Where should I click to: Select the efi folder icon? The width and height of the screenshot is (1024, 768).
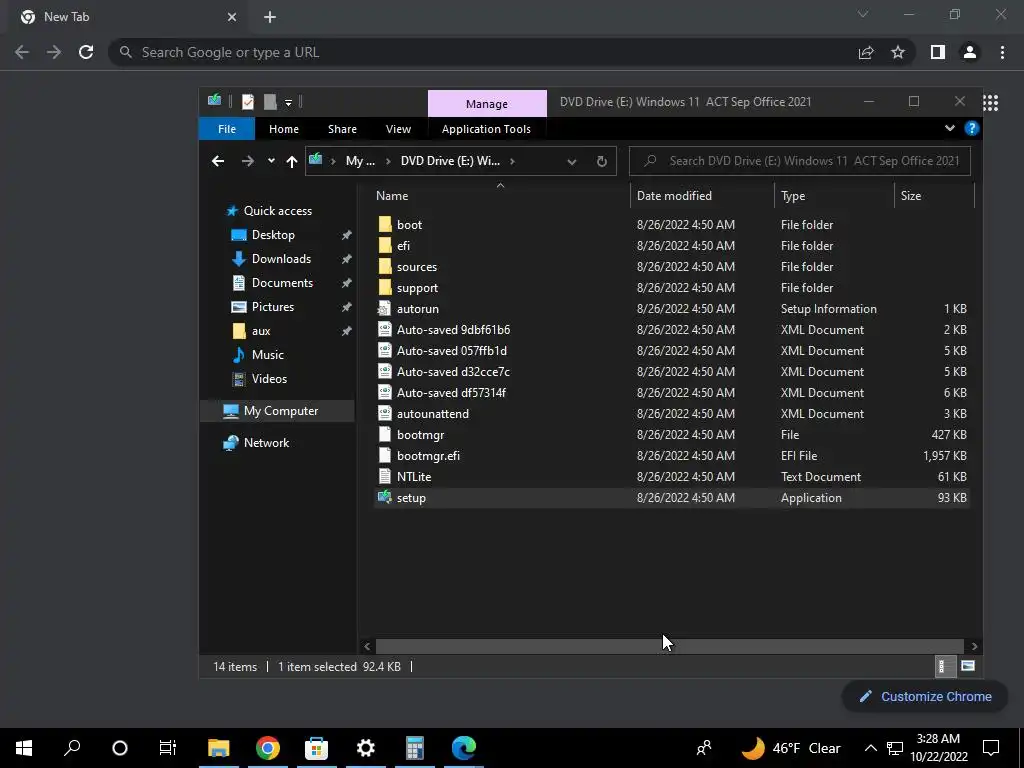click(385, 246)
